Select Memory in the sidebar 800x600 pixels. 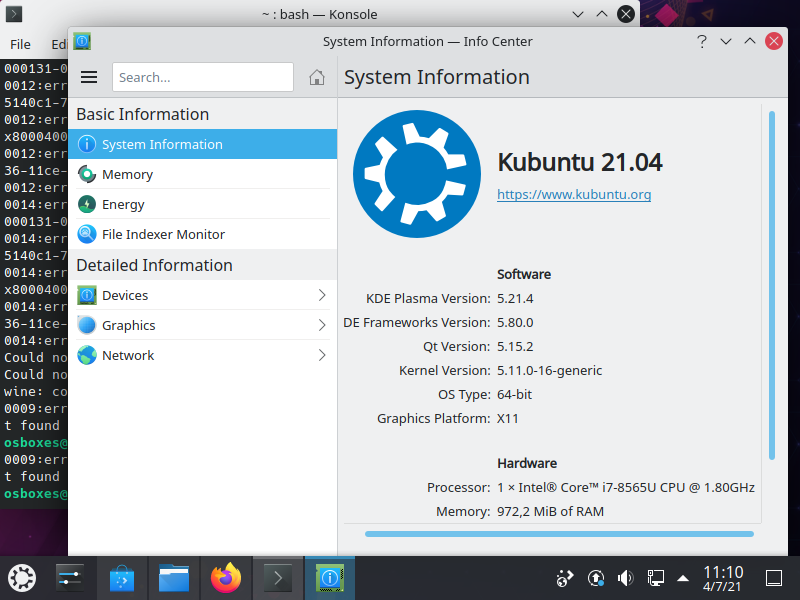coord(127,174)
